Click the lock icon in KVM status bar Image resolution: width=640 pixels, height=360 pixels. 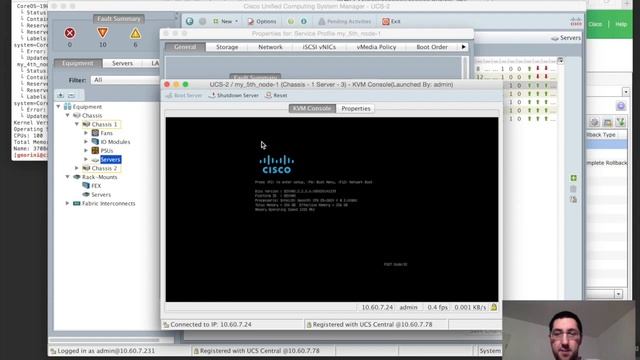pos(494,307)
